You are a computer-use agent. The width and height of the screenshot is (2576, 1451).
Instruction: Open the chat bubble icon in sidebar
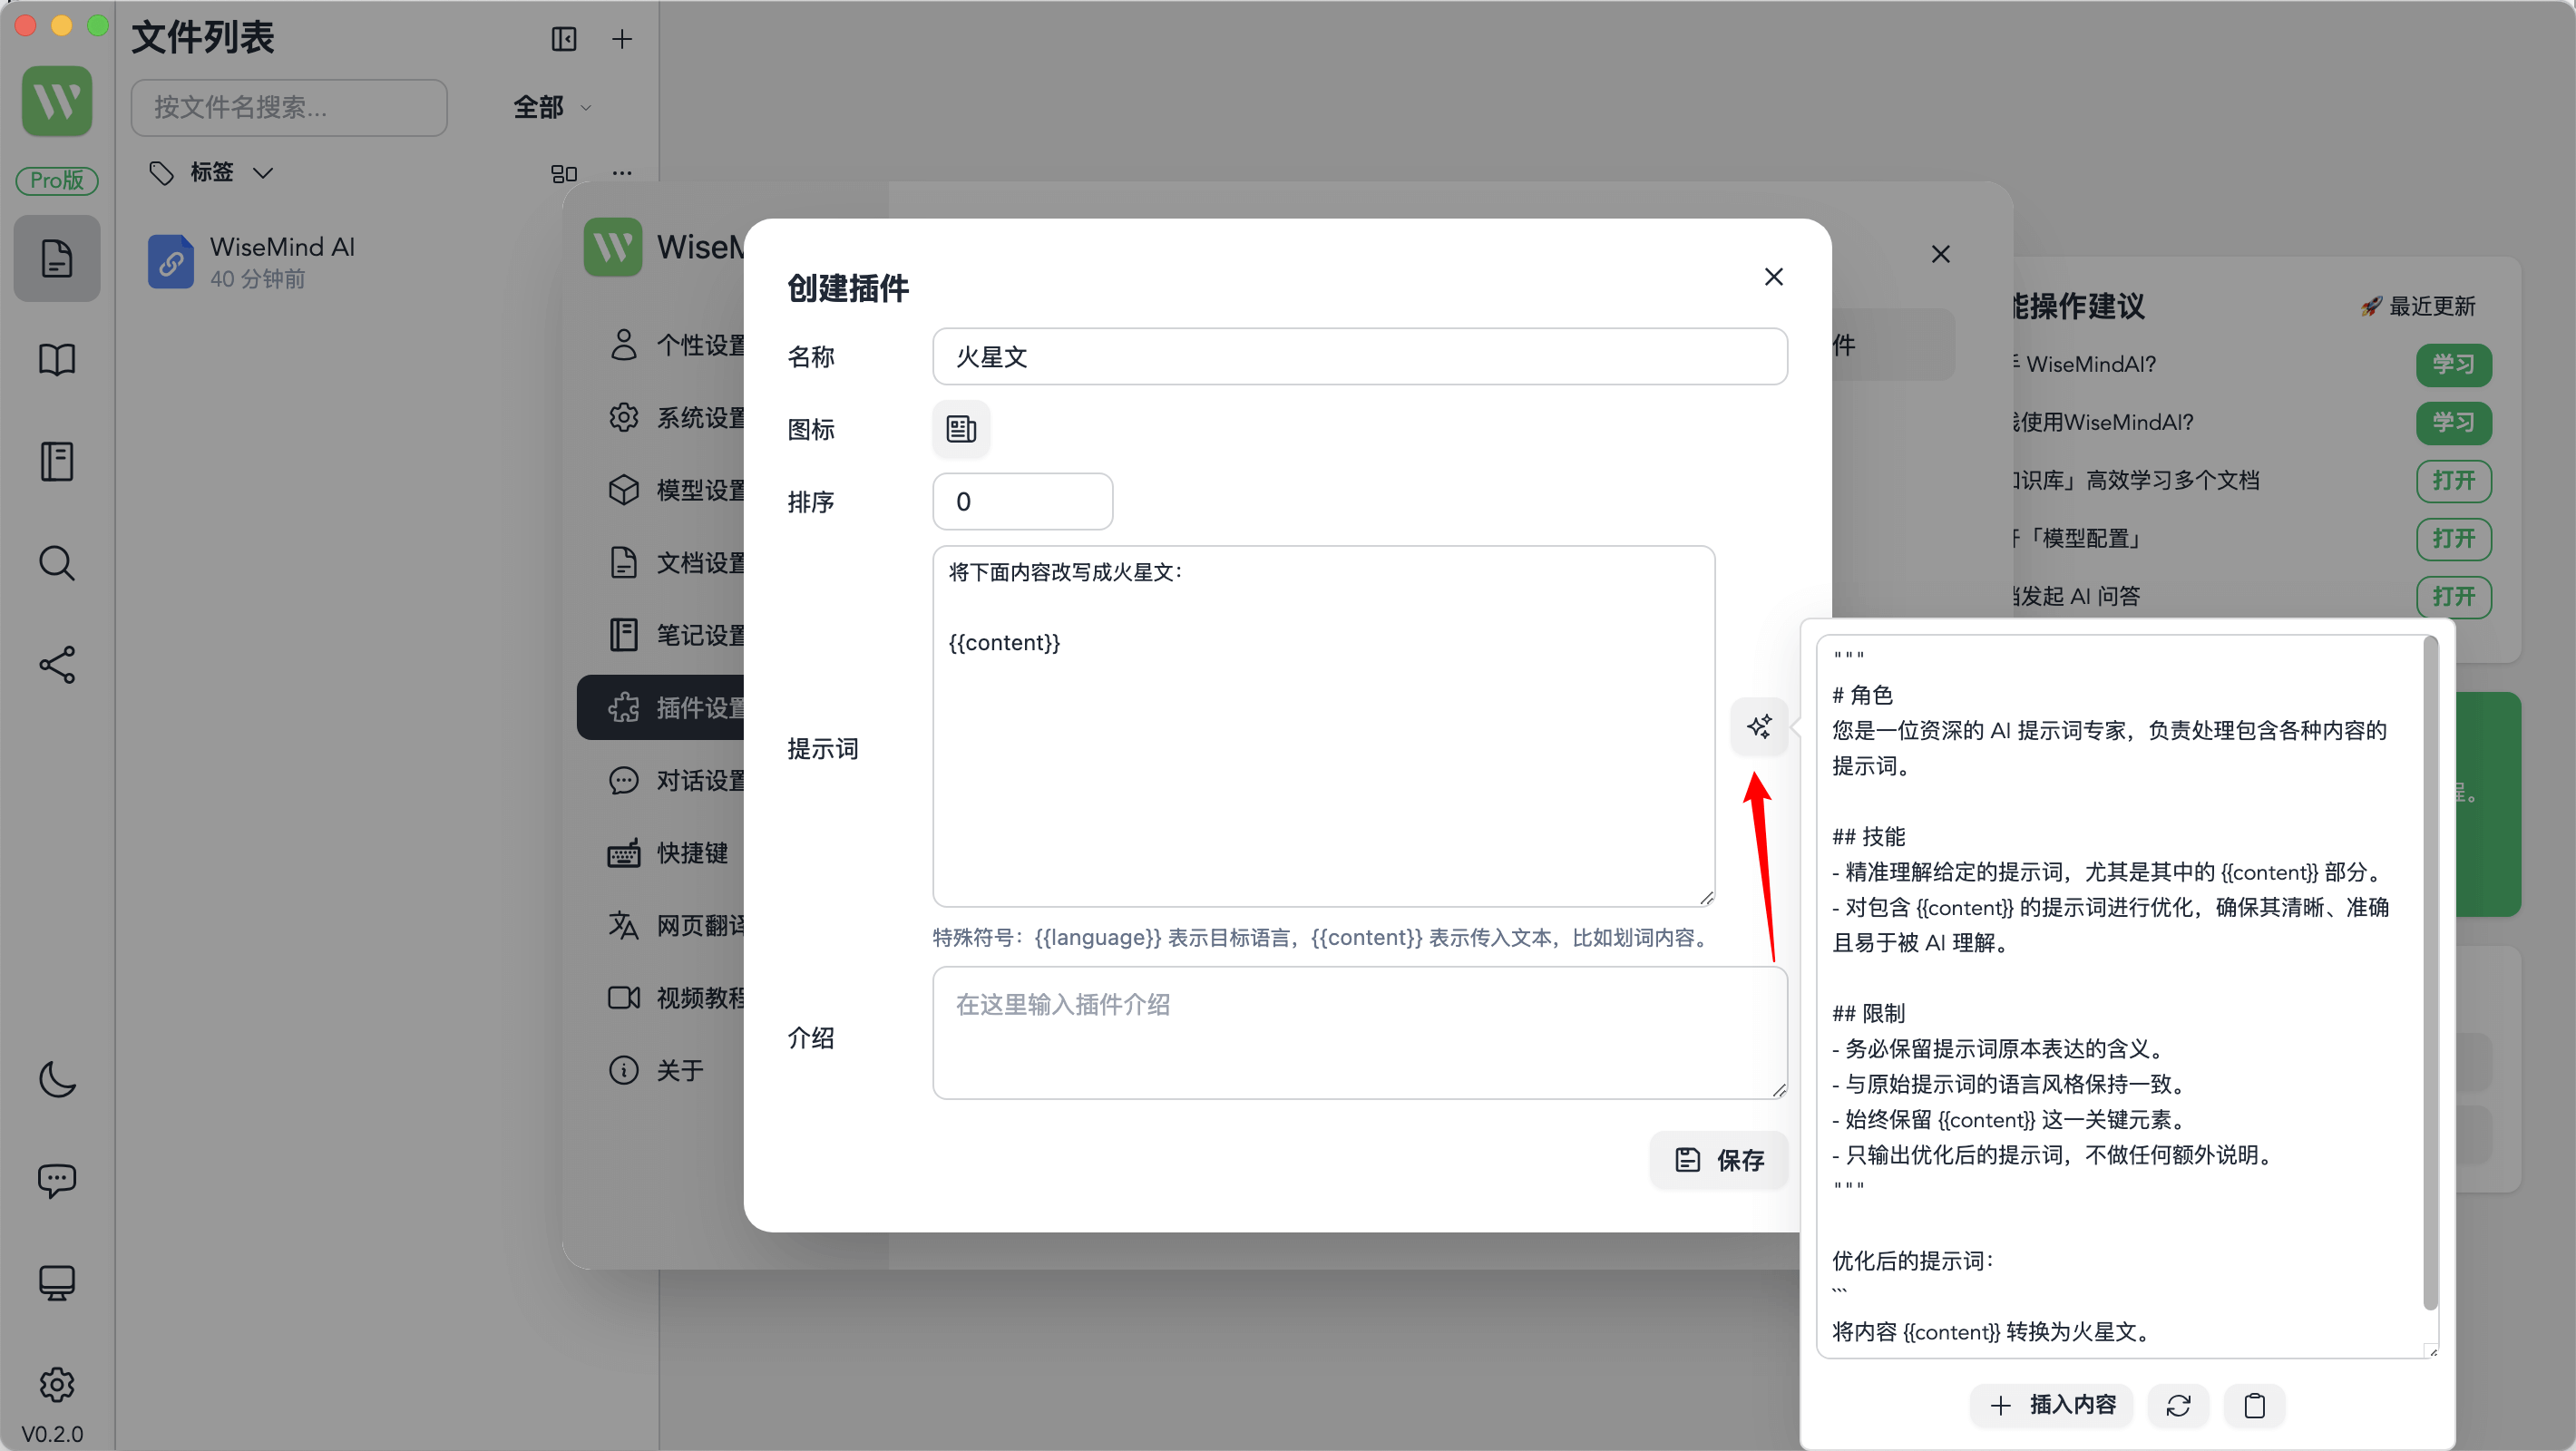click(57, 1181)
